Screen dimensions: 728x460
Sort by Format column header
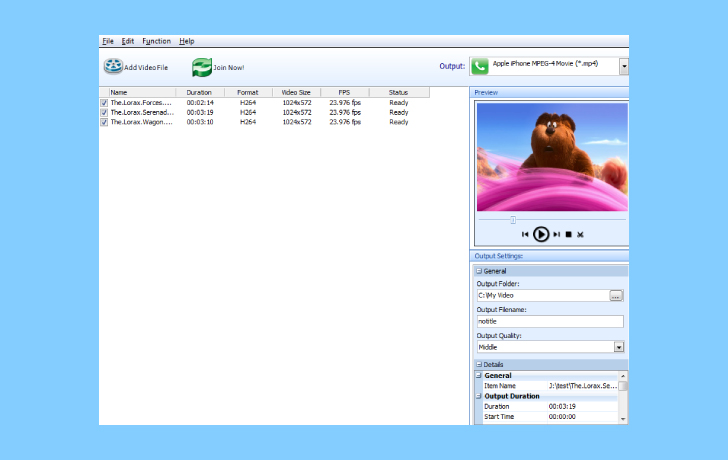click(248, 92)
